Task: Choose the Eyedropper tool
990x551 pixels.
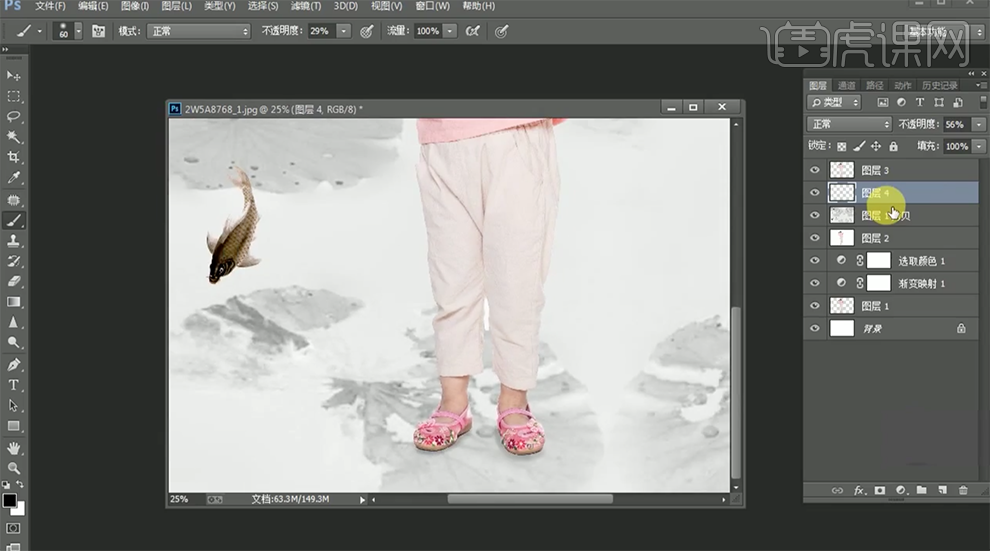Action: [13, 178]
